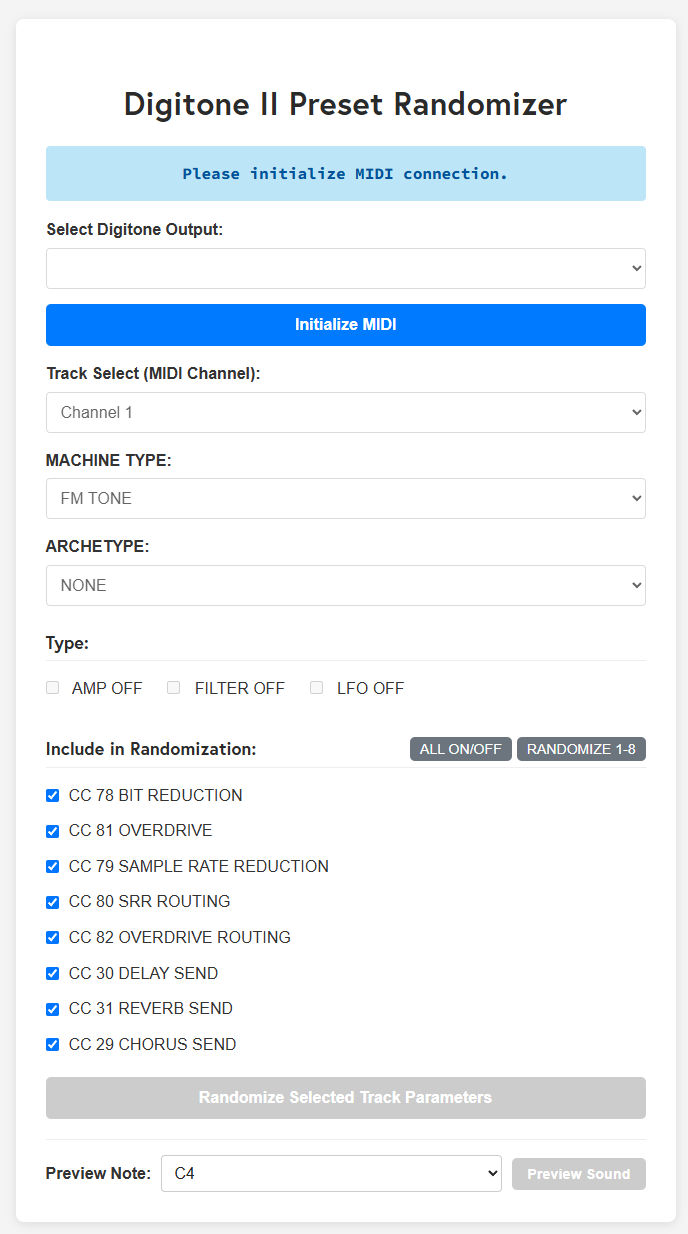Open the Select Digitone Output dropdown
Screen dimensions: 688x1234
click(345, 269)
